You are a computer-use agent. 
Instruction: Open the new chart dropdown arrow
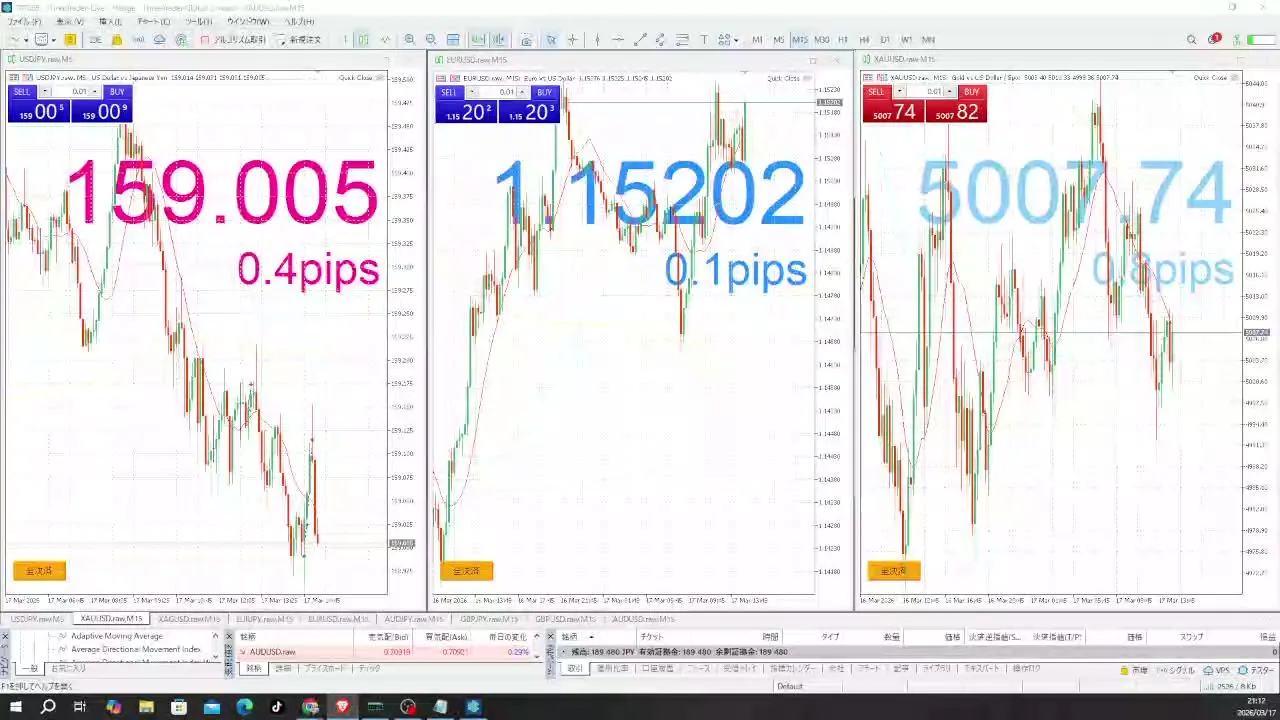[x=26, y=40]
